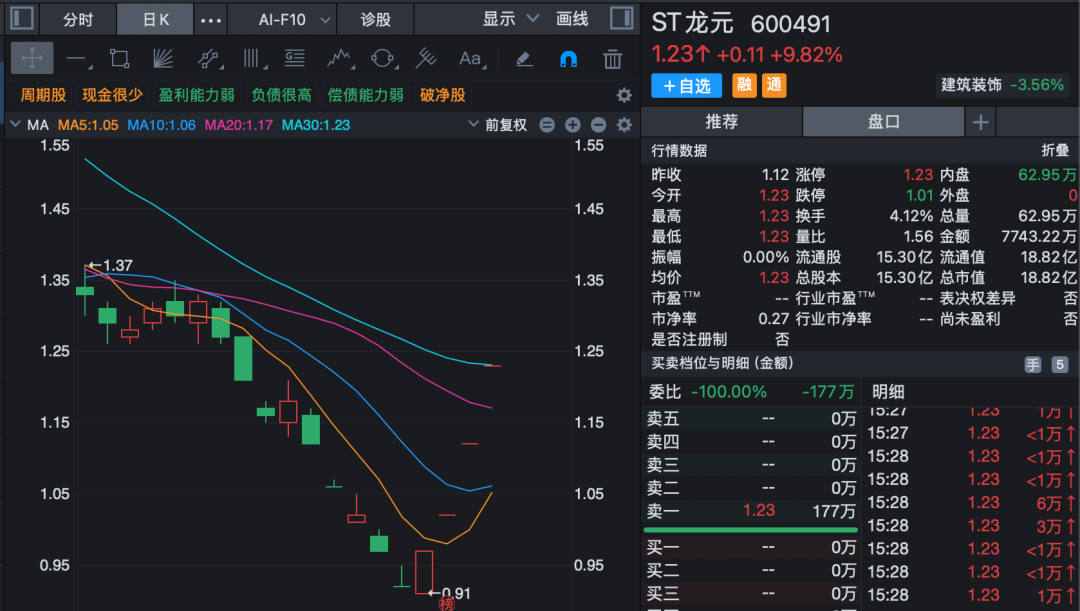Click the 负债很高 tag
The width and height of the screenshot is (1080, 611).
281,95
